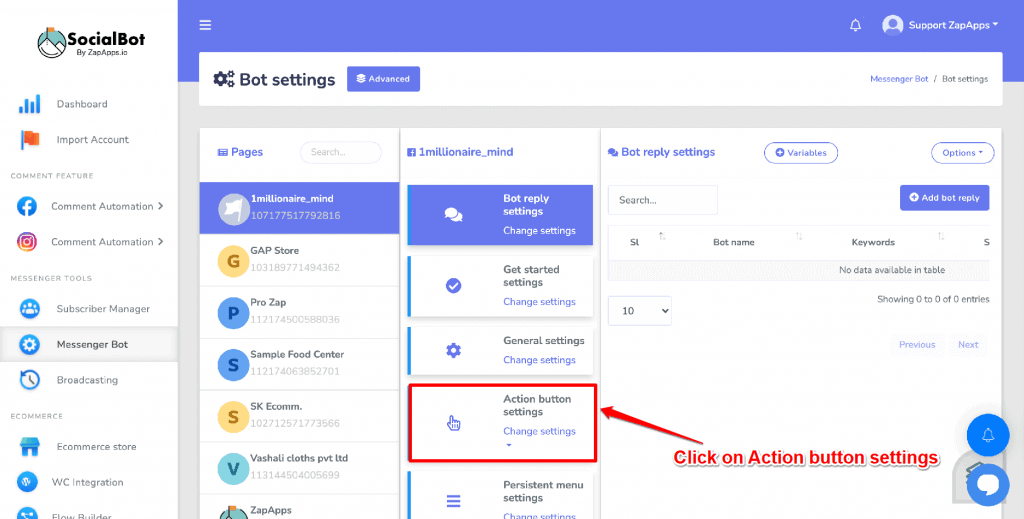Expand Facebook Comment Automation submenu arrow
The height and width of the screenshot is (519, 1024).
pyautogui.click(x=161, y=206)
